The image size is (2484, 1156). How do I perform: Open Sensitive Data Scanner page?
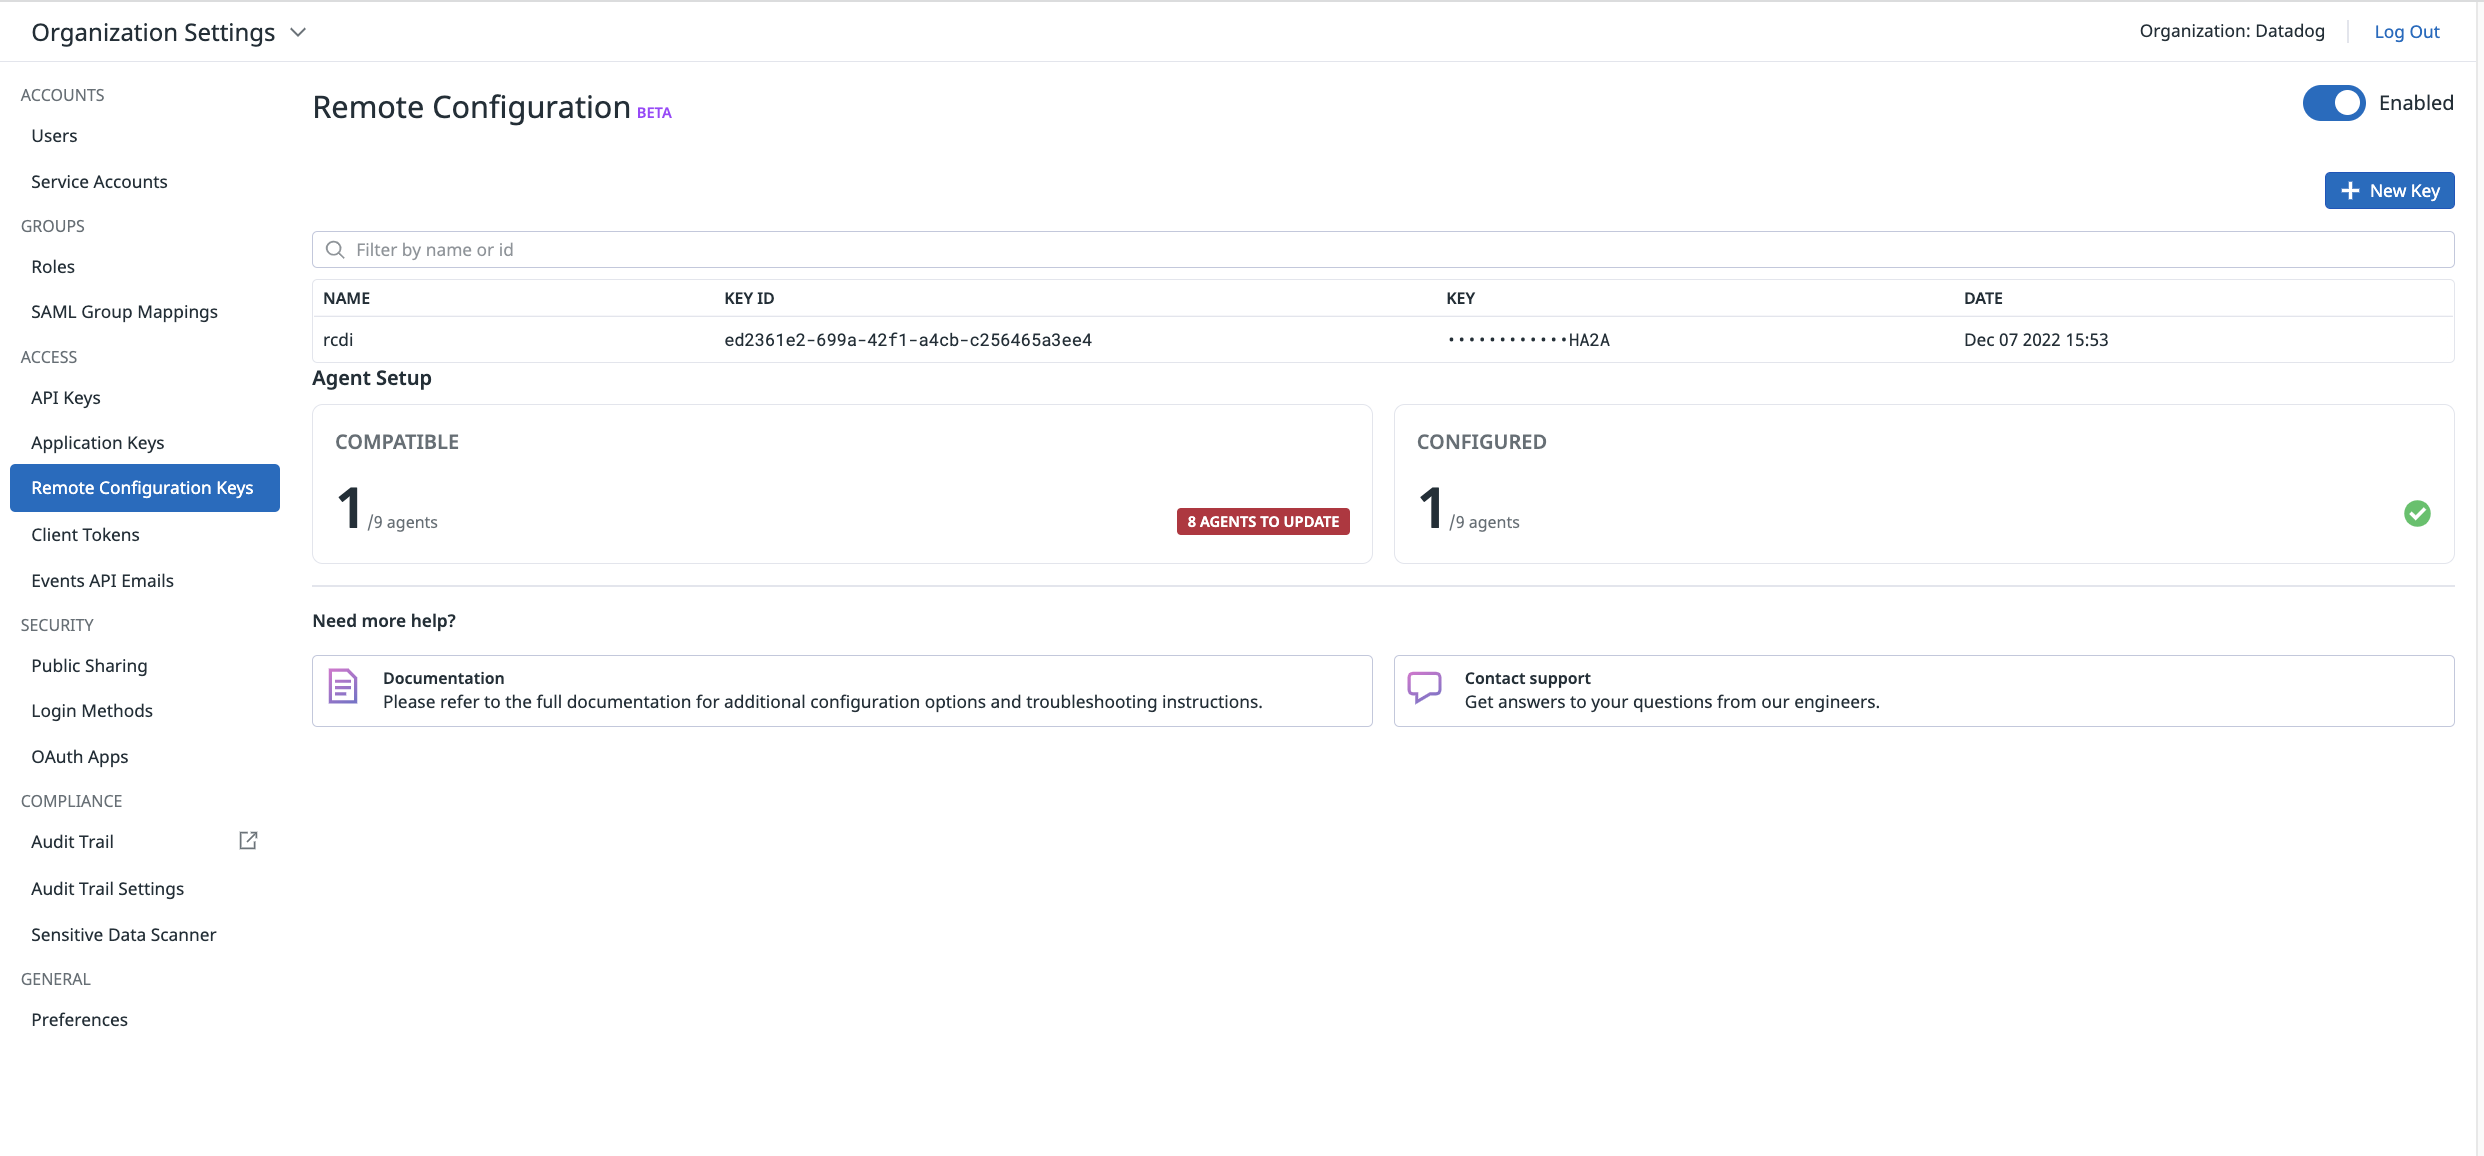123,935
